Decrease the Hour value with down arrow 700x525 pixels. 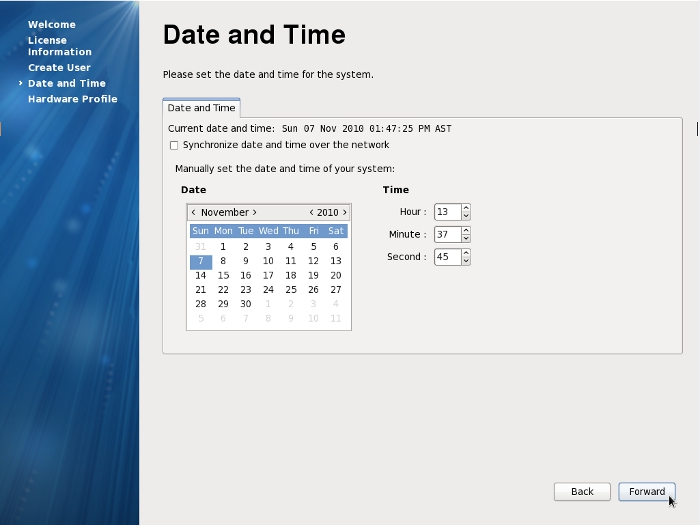pyautogui.click(x=466, y=216)
